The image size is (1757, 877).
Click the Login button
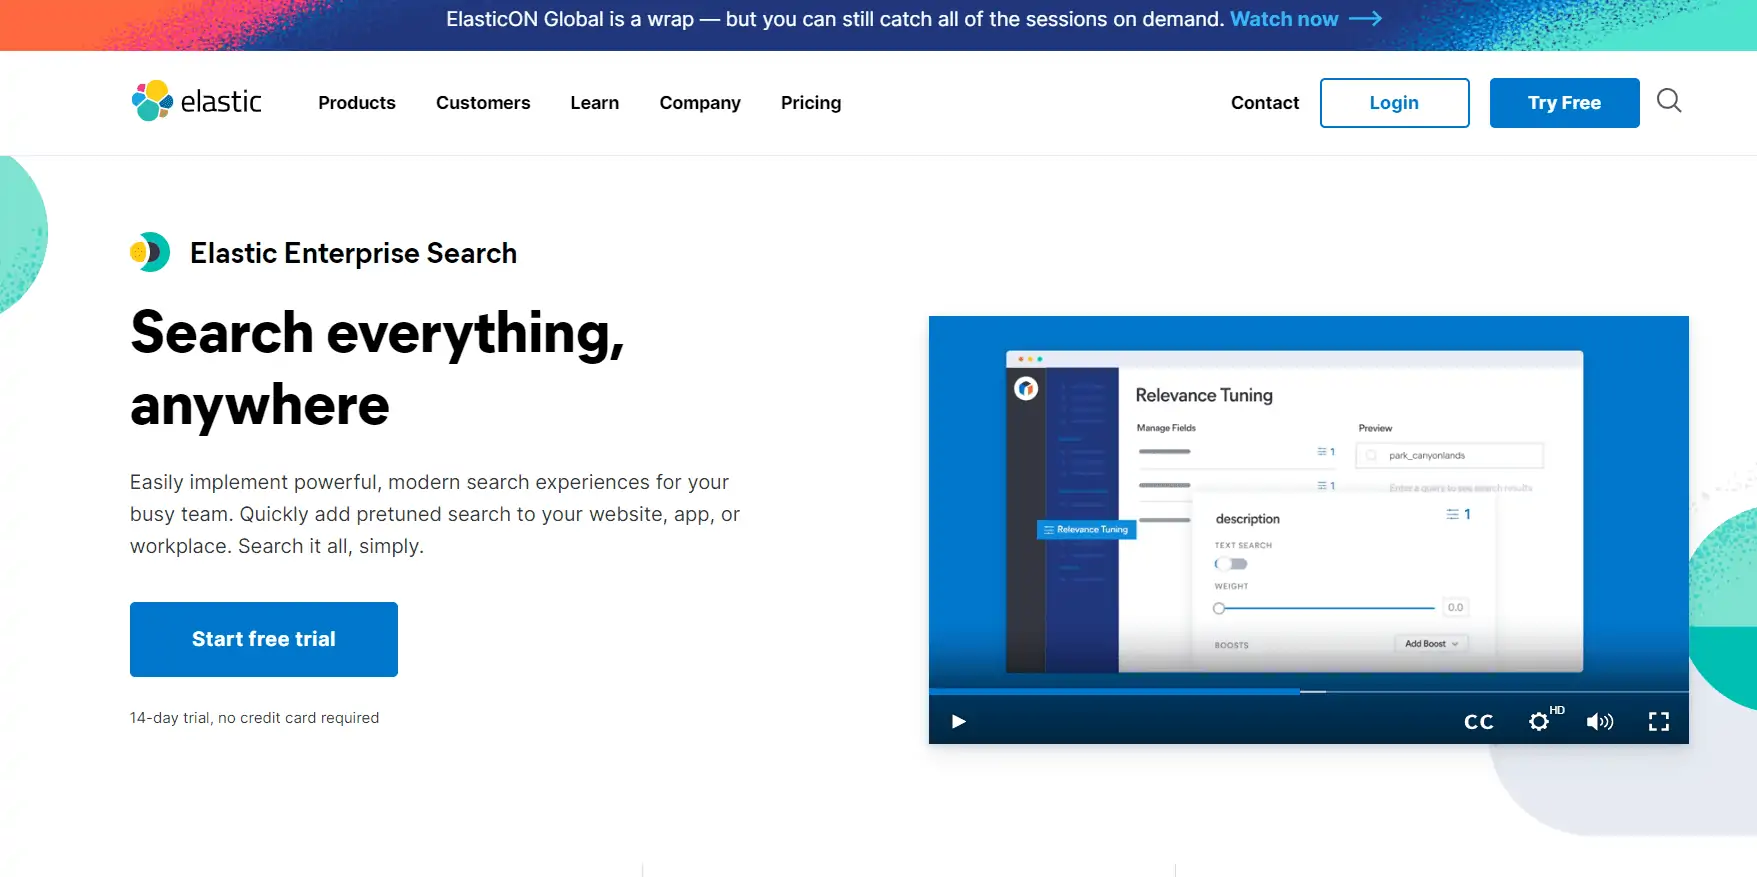(x=1394, y=103)
